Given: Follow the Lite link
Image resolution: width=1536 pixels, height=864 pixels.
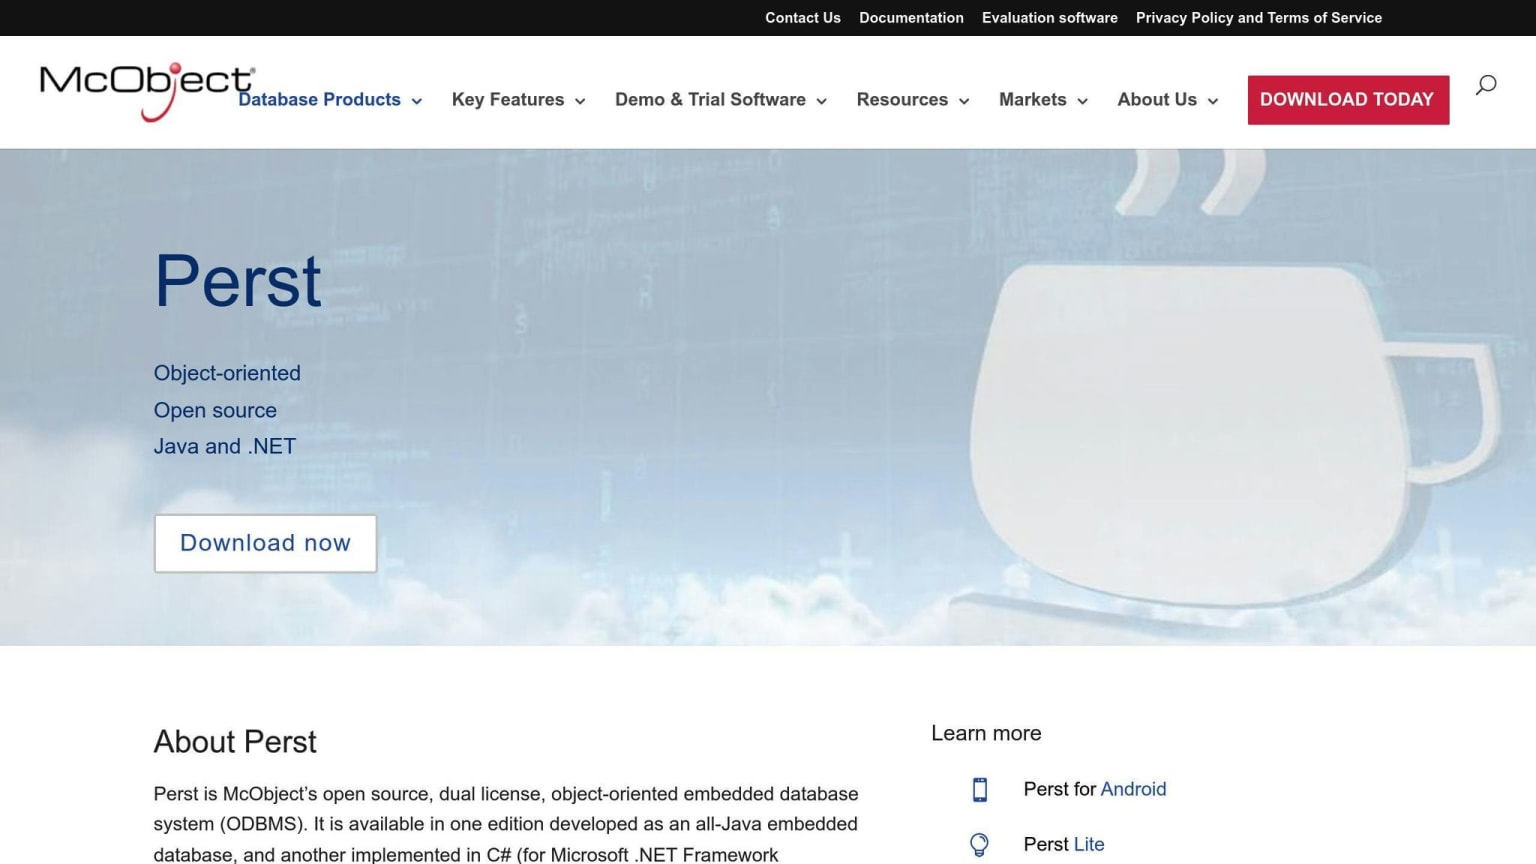Looking at the screenshot, I should (1089, 844).
